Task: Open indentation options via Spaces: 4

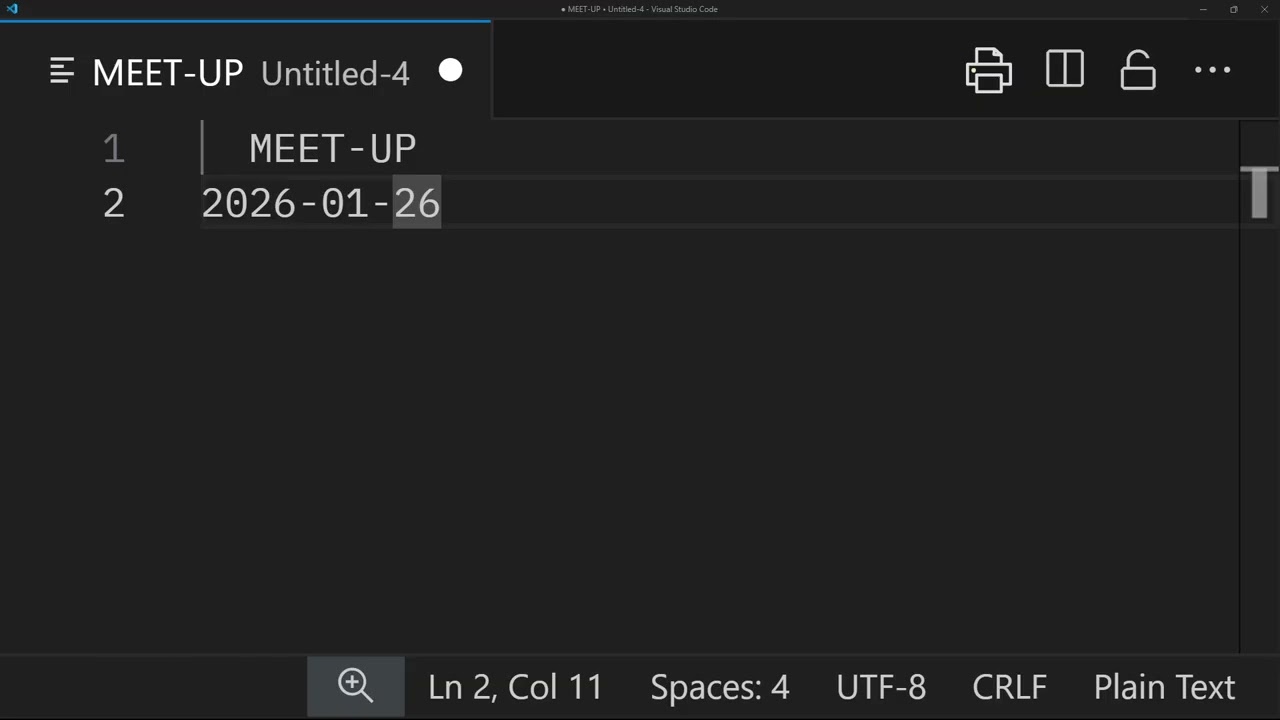Action: coord(719,687)
